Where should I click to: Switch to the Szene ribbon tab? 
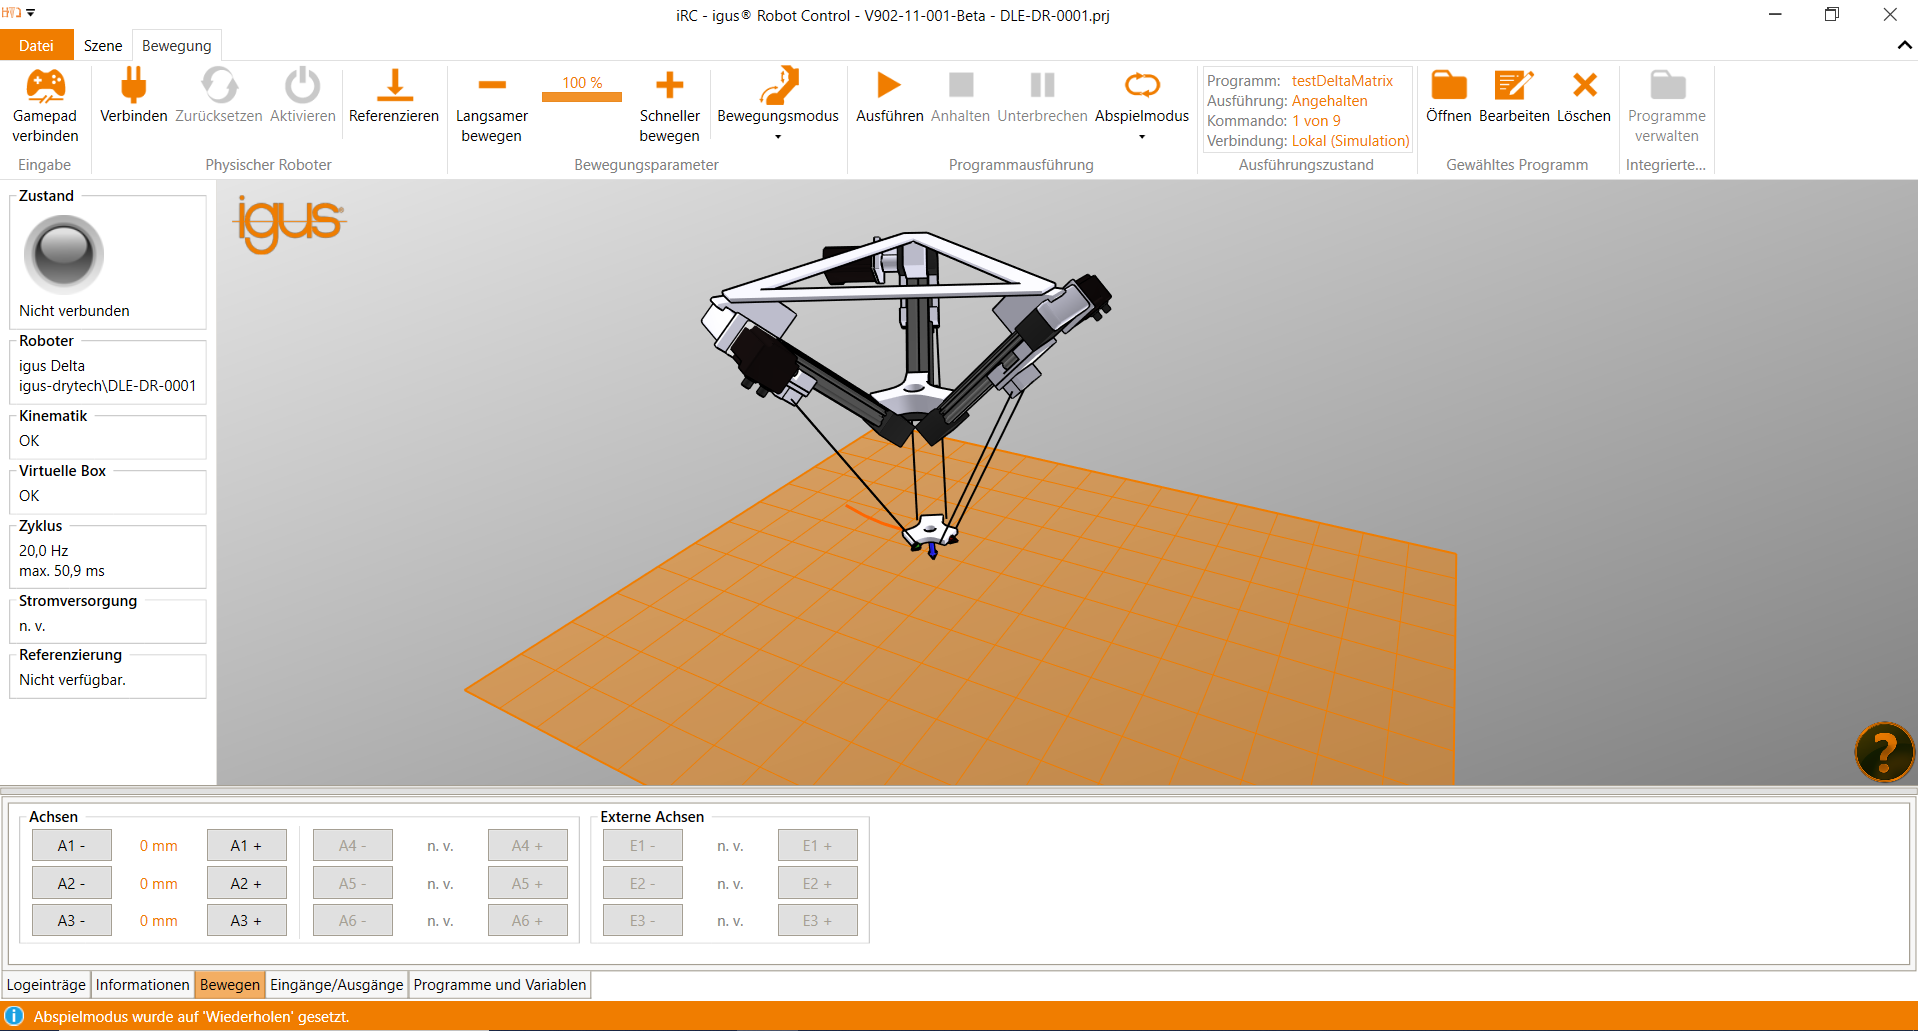pos(103,46)
